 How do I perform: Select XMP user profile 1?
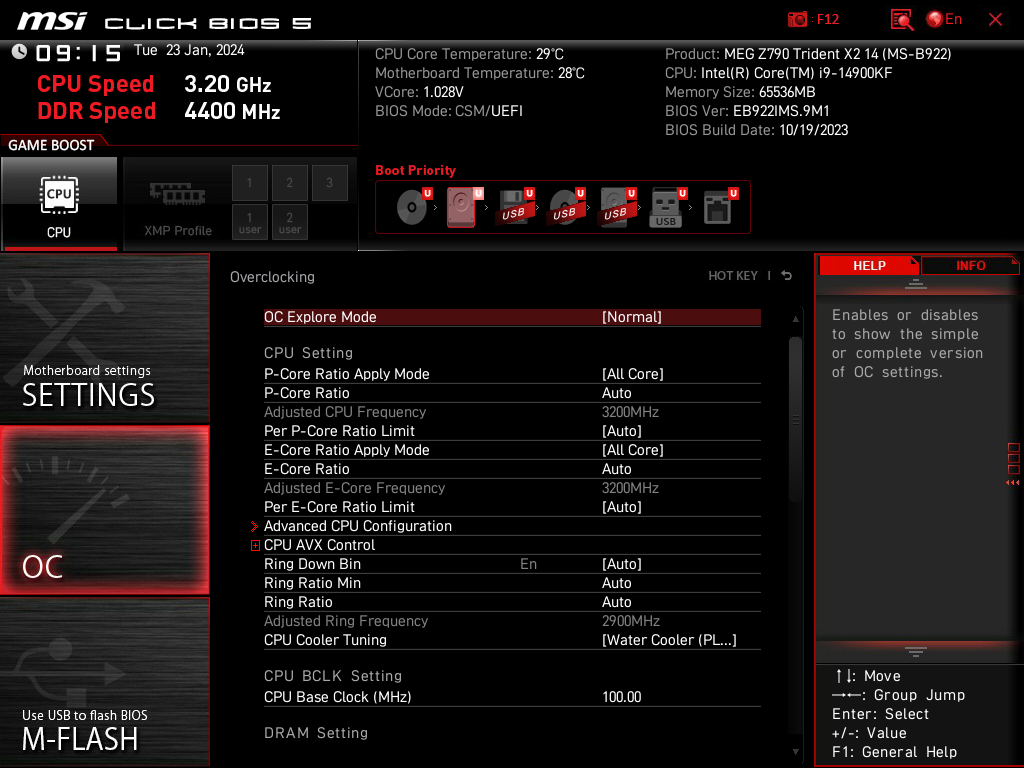tap(249, 222)
